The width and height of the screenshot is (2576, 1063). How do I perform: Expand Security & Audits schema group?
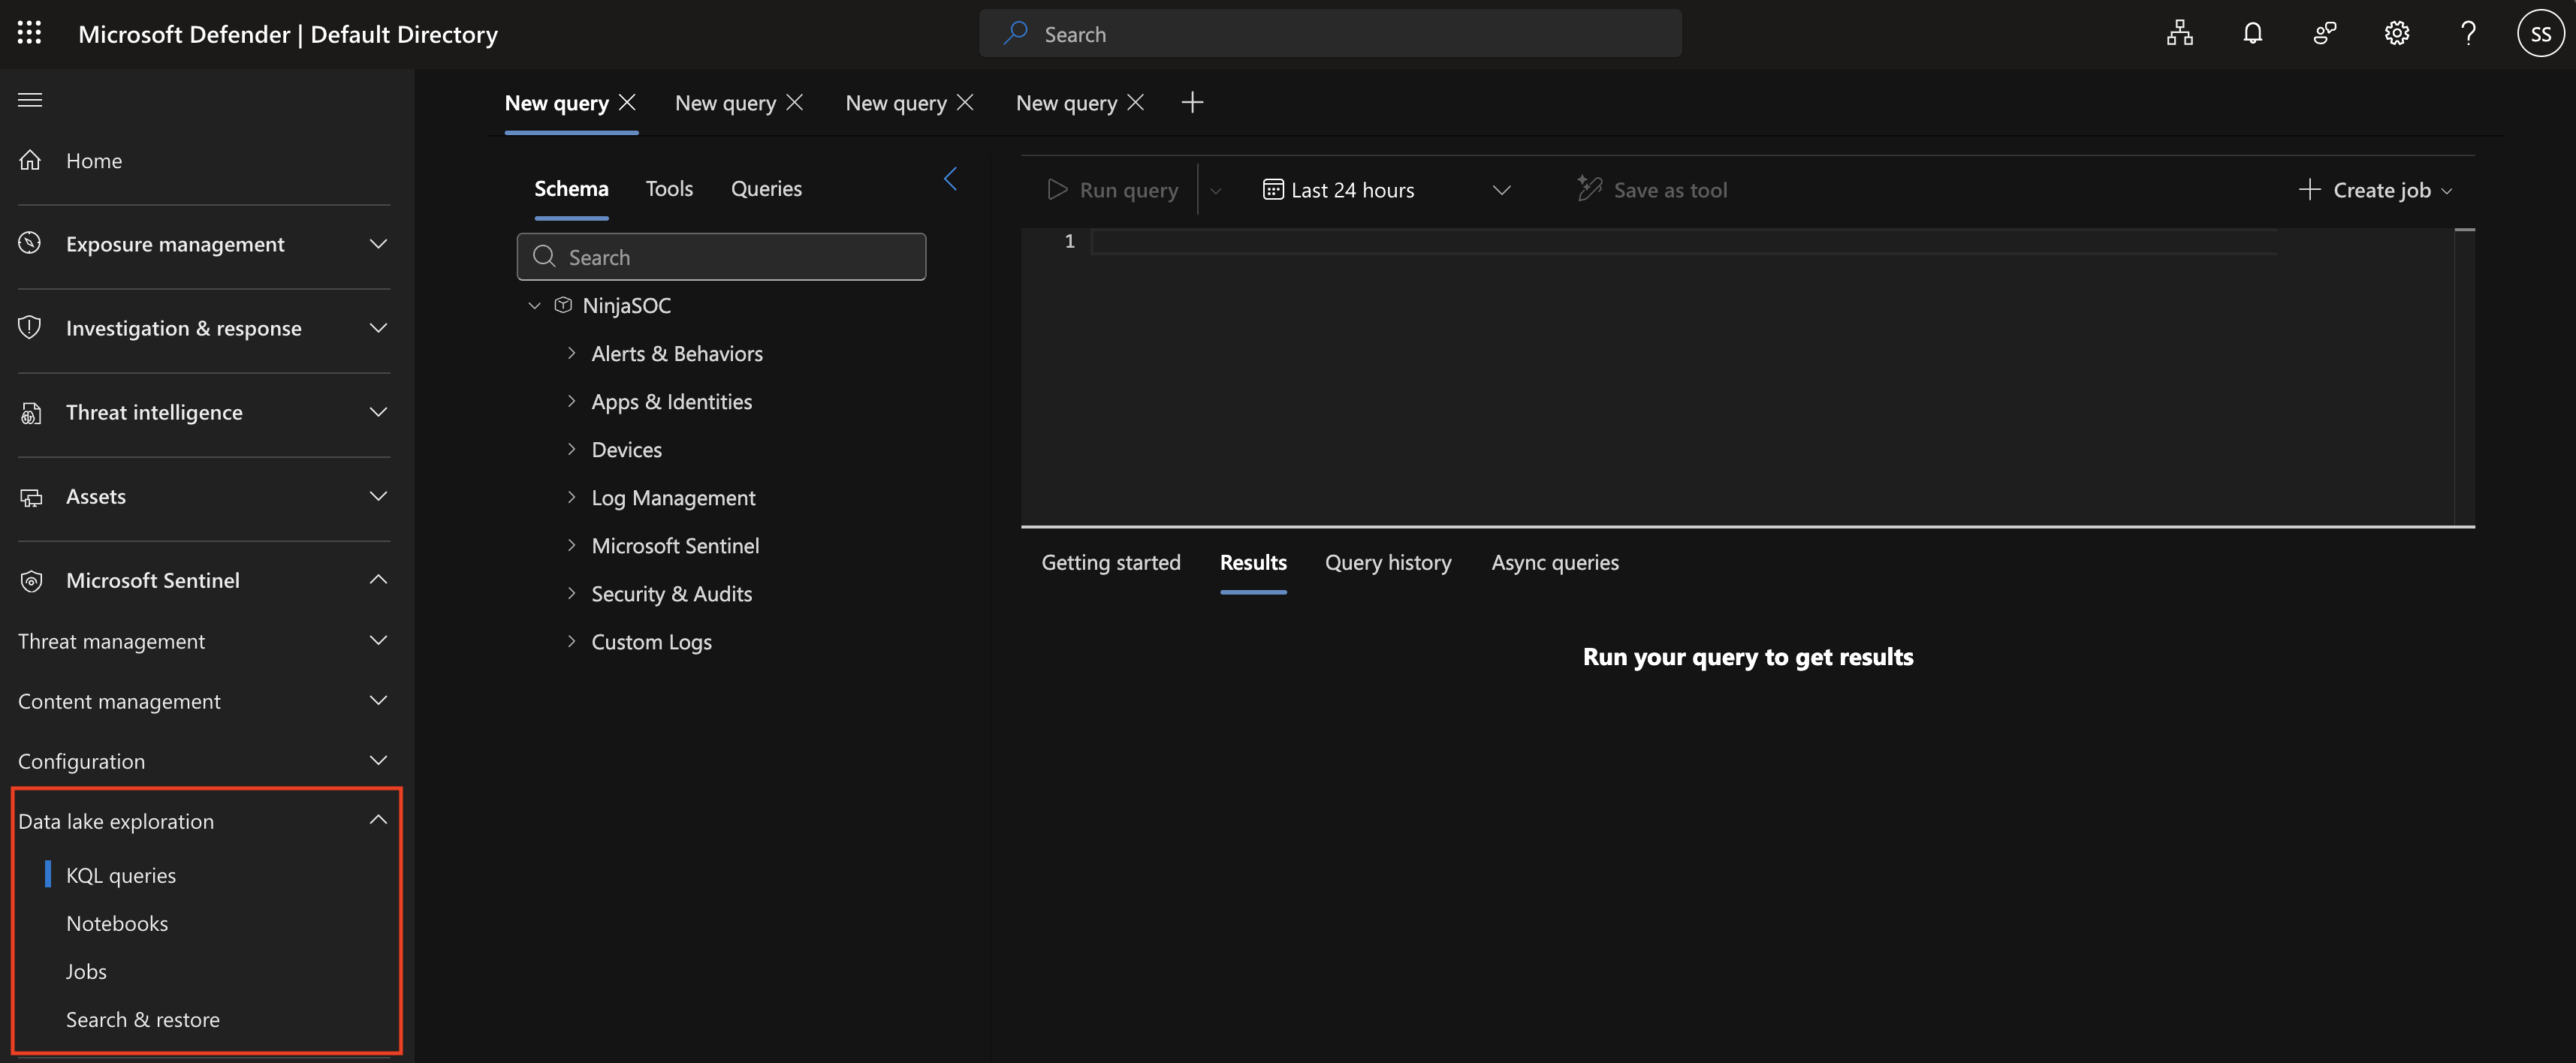tap(571, 593)
